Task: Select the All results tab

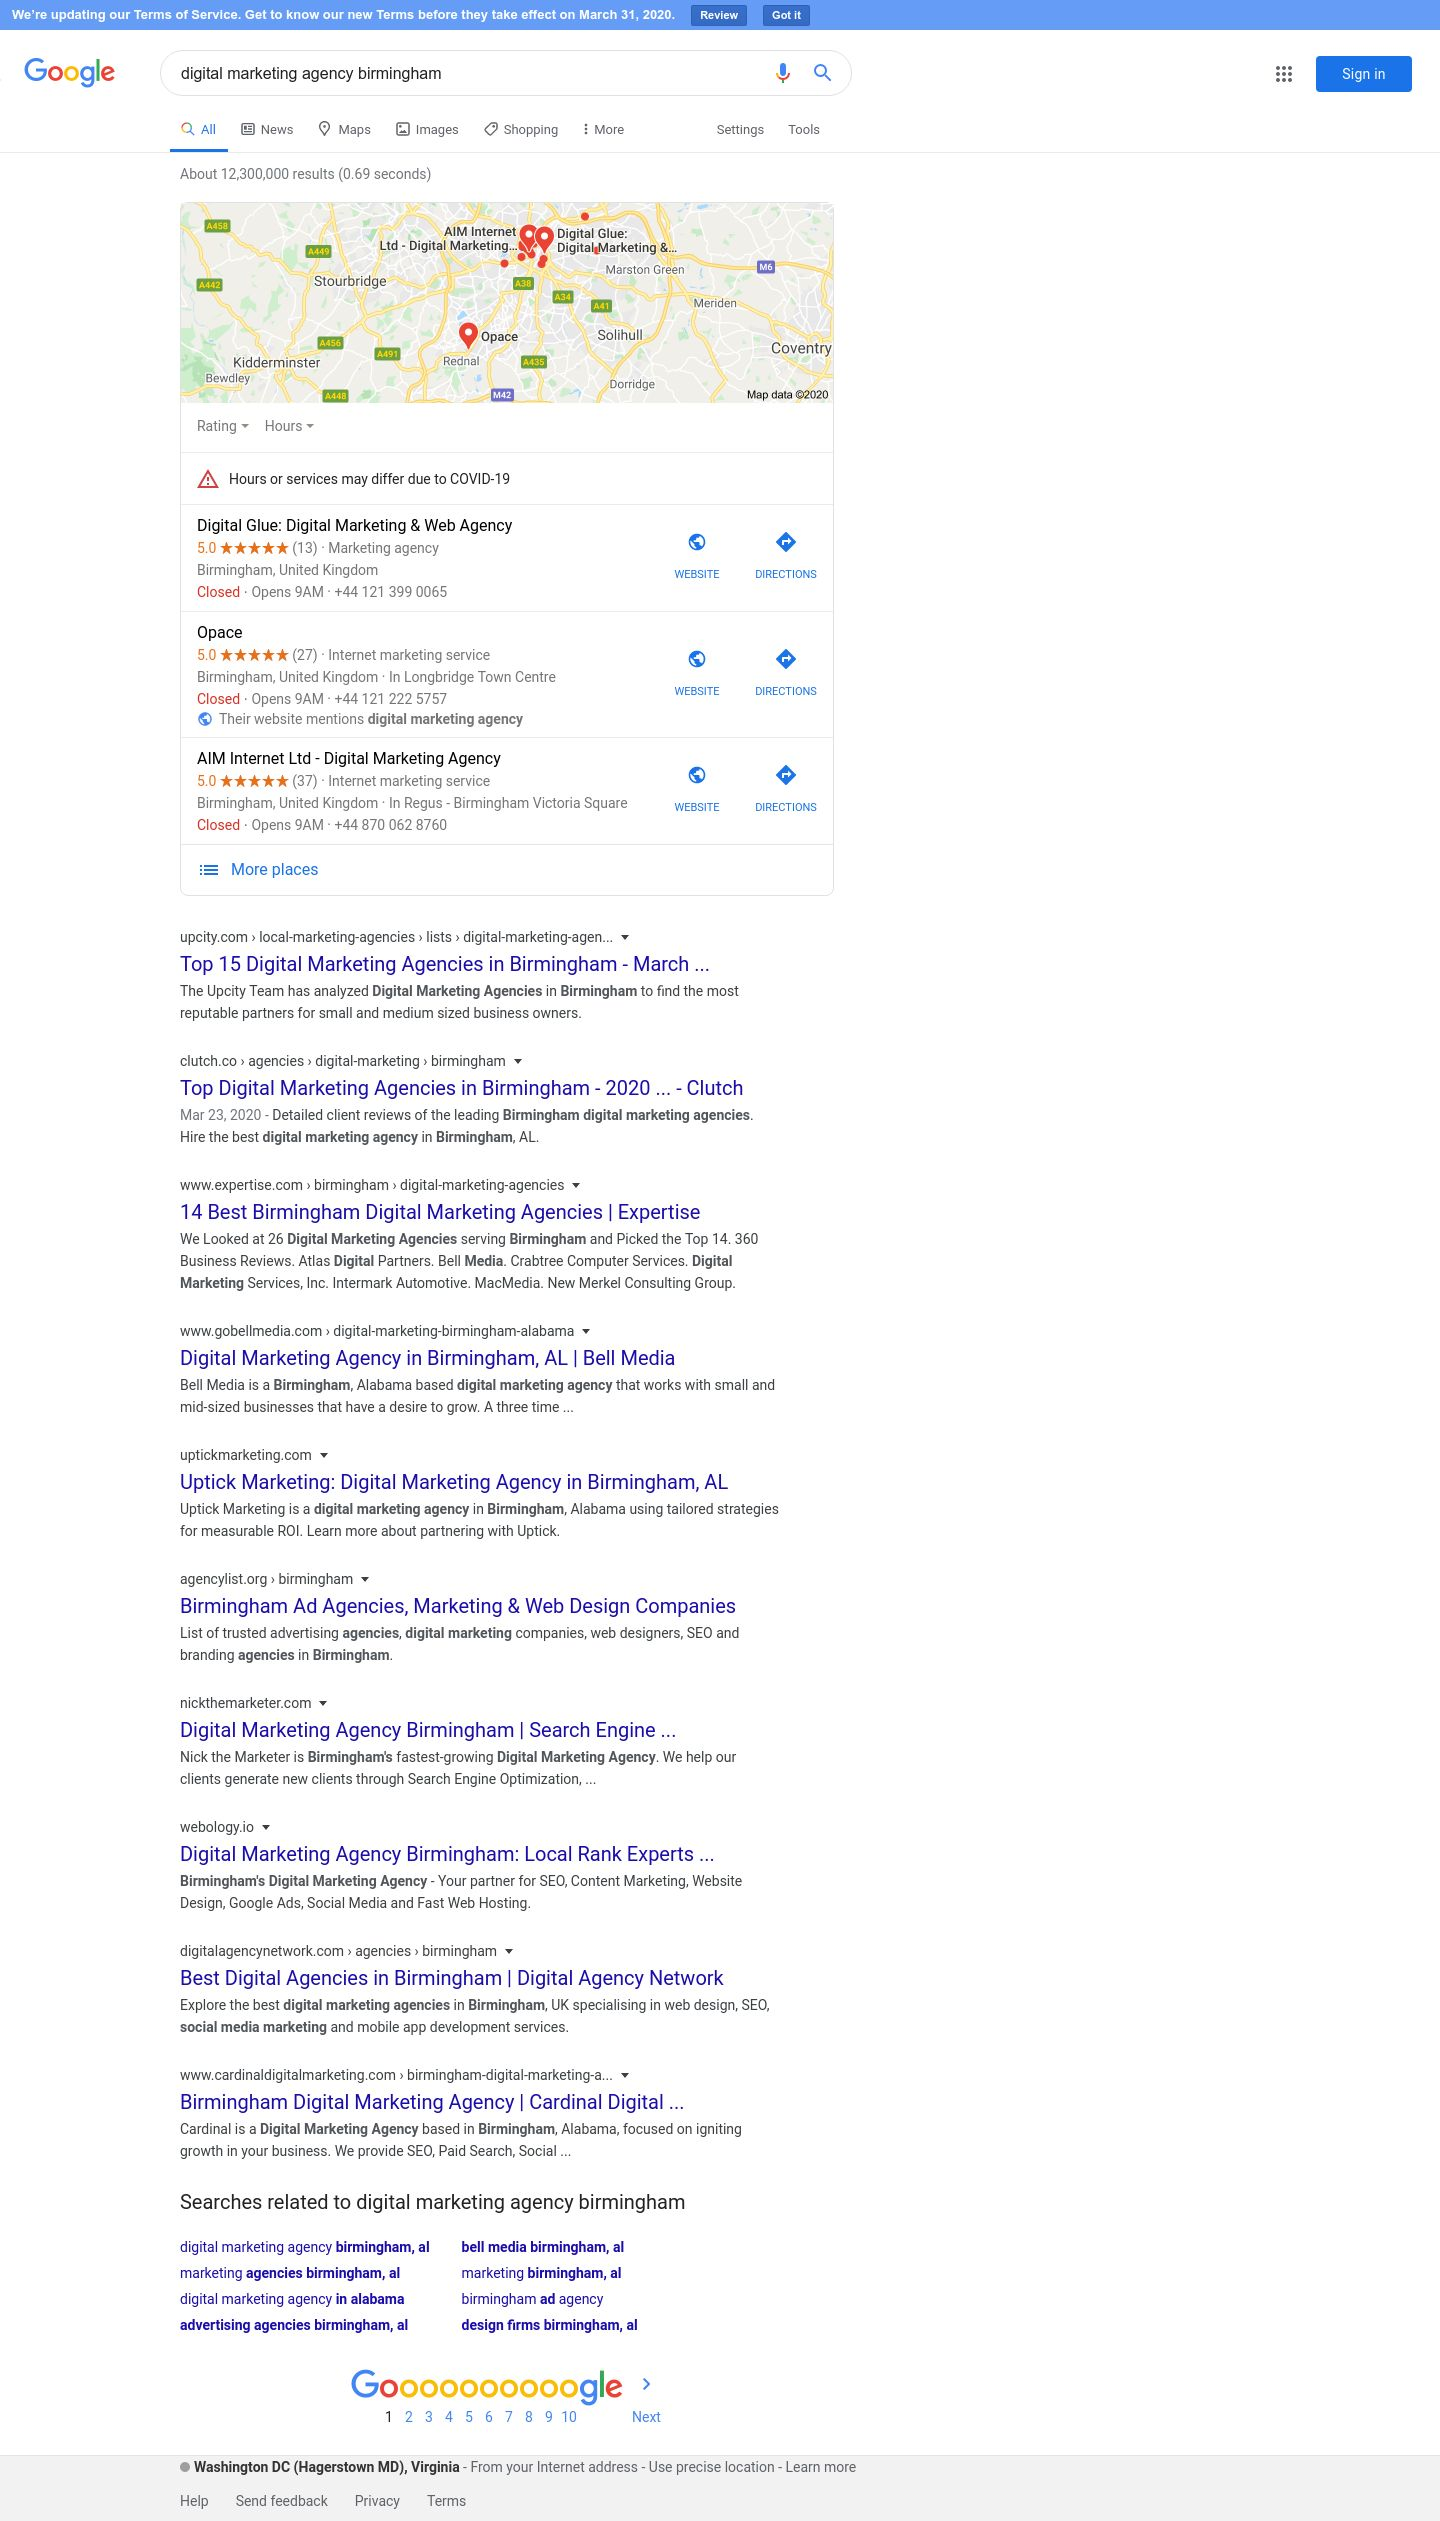Action: click(x=198, y=130)
